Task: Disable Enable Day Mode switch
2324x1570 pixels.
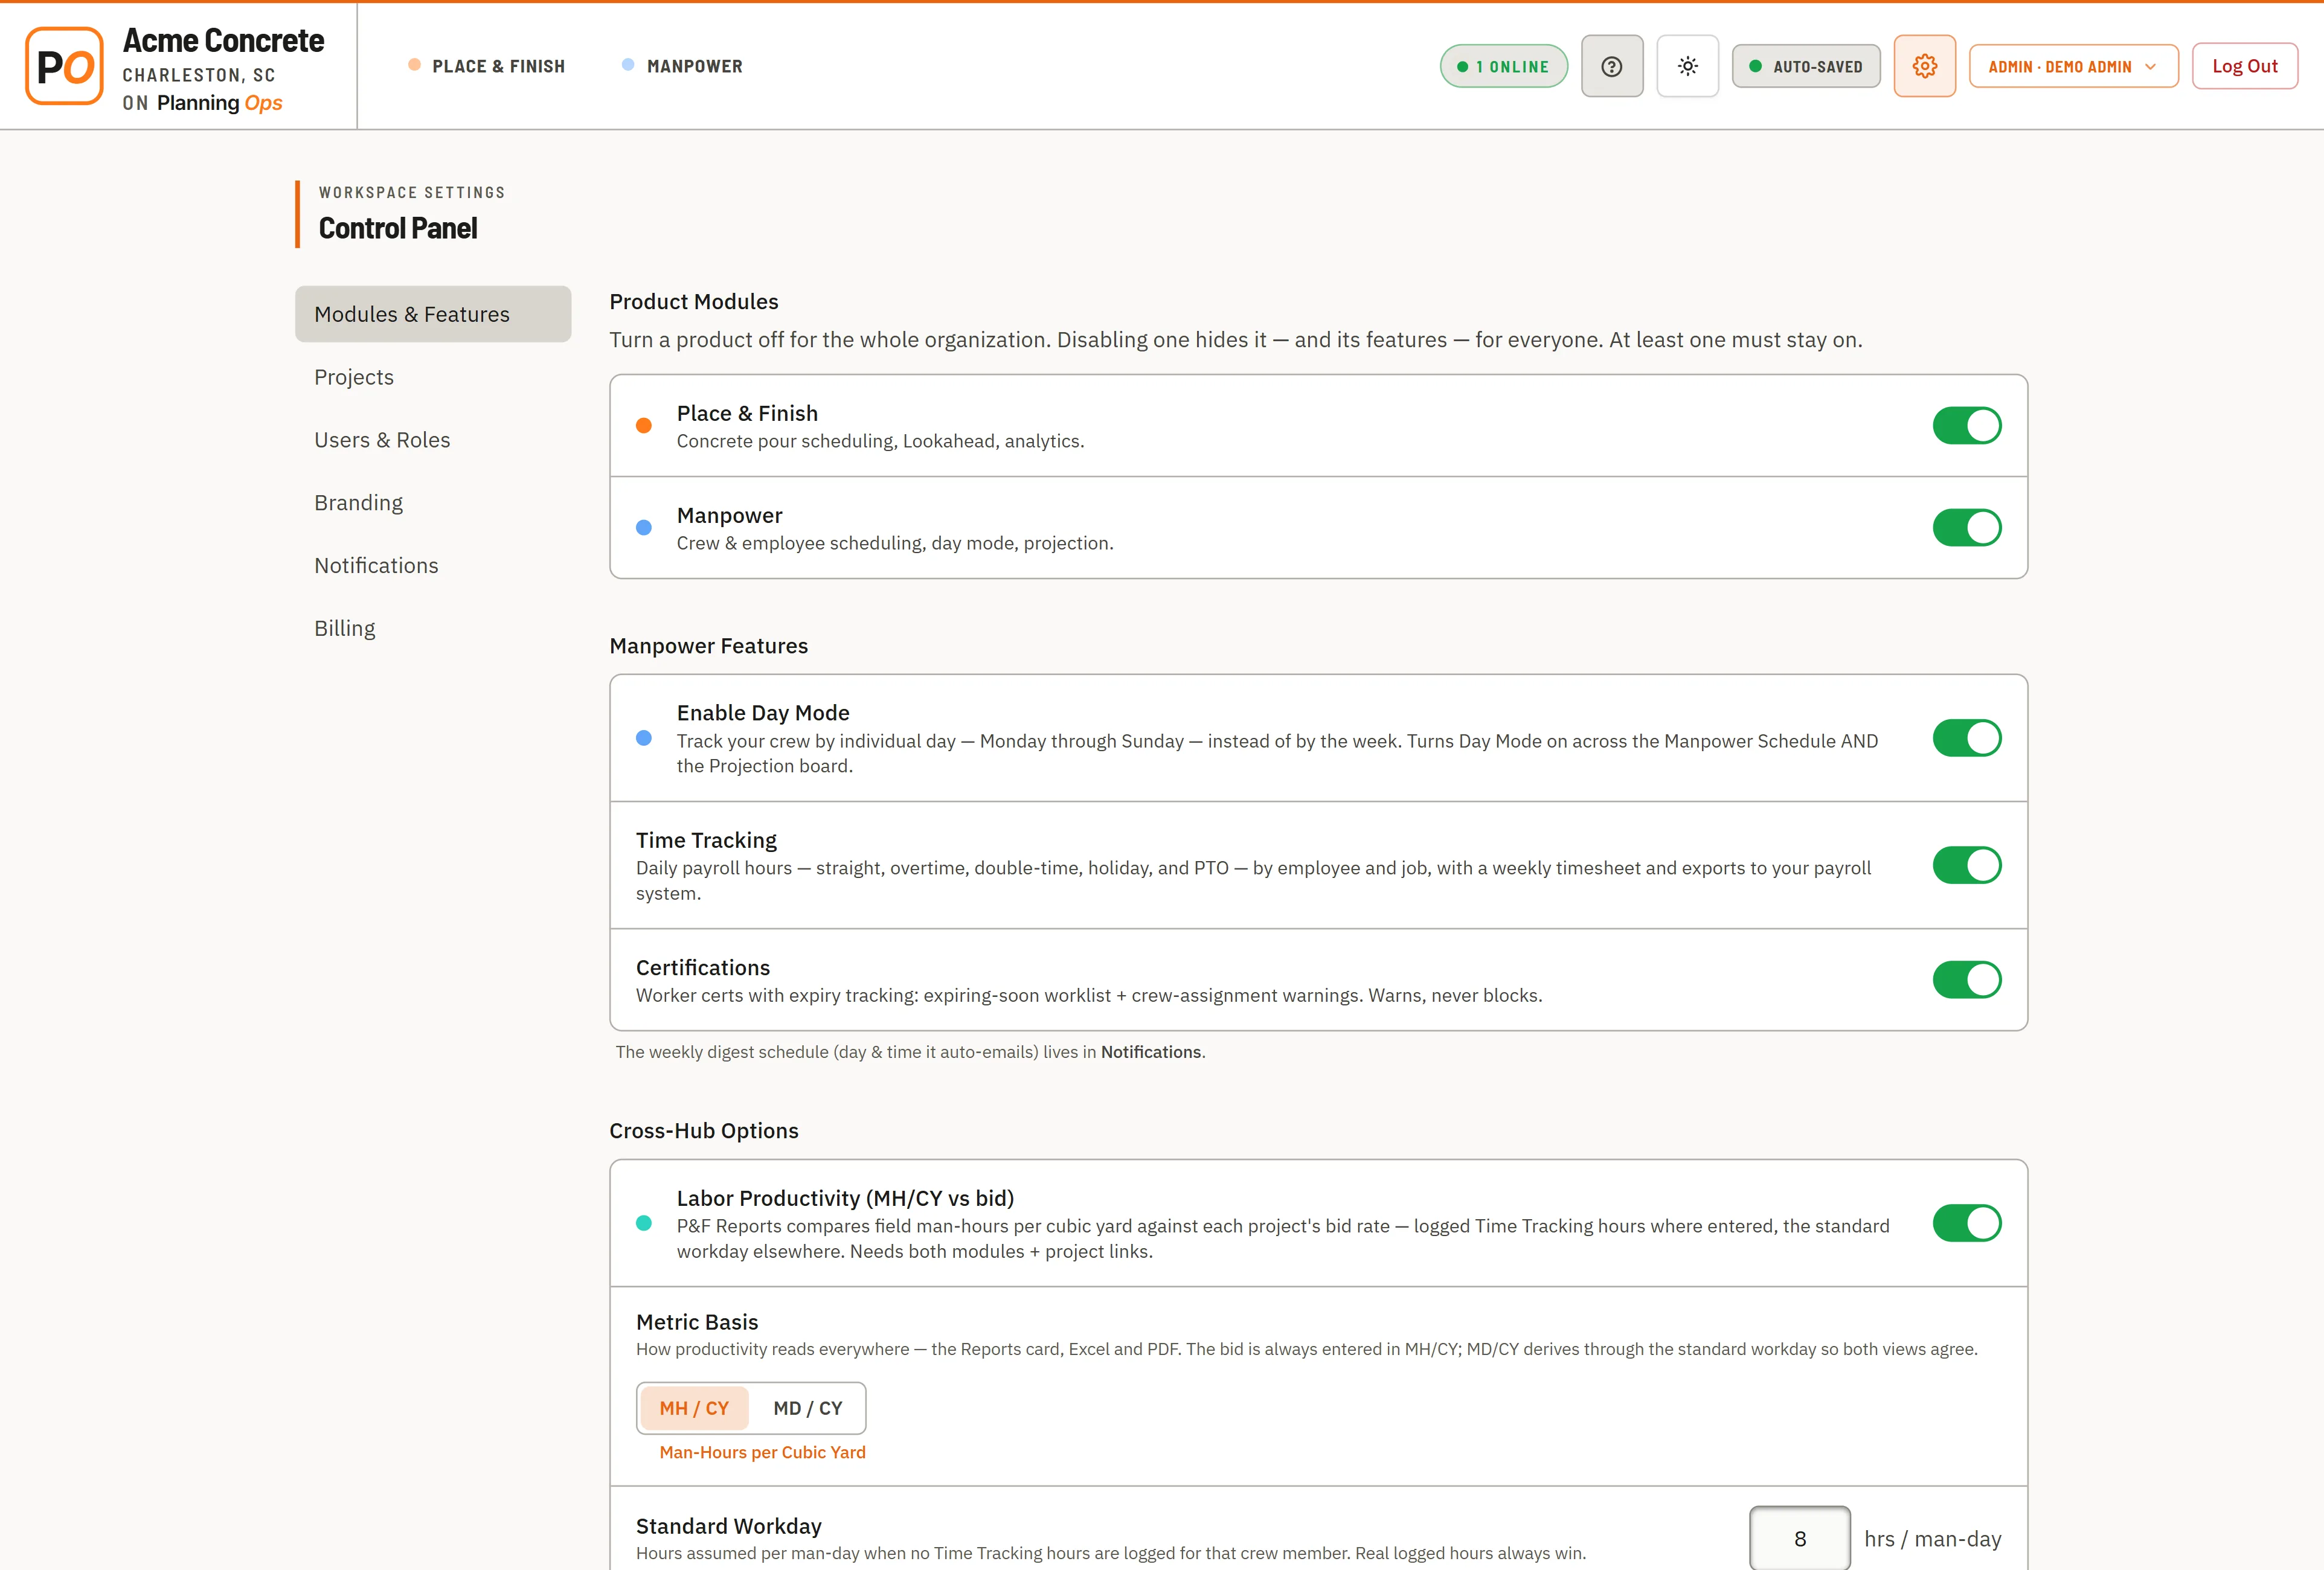Action: 1966,738
